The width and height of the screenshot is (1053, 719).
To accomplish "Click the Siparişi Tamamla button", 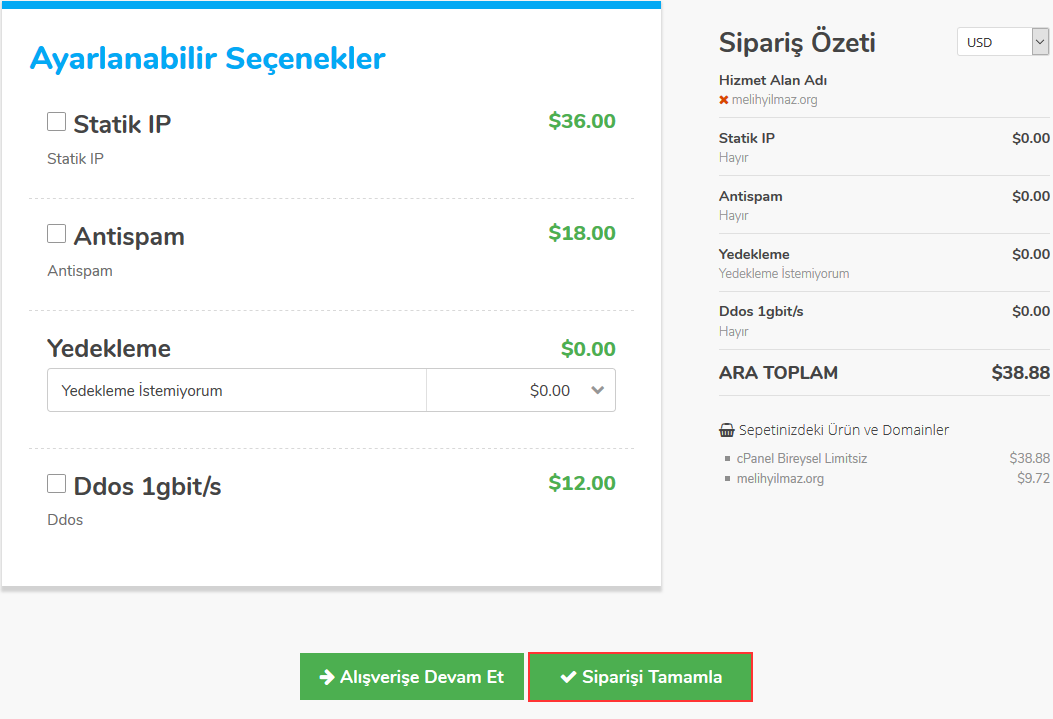I will point(640,677).
